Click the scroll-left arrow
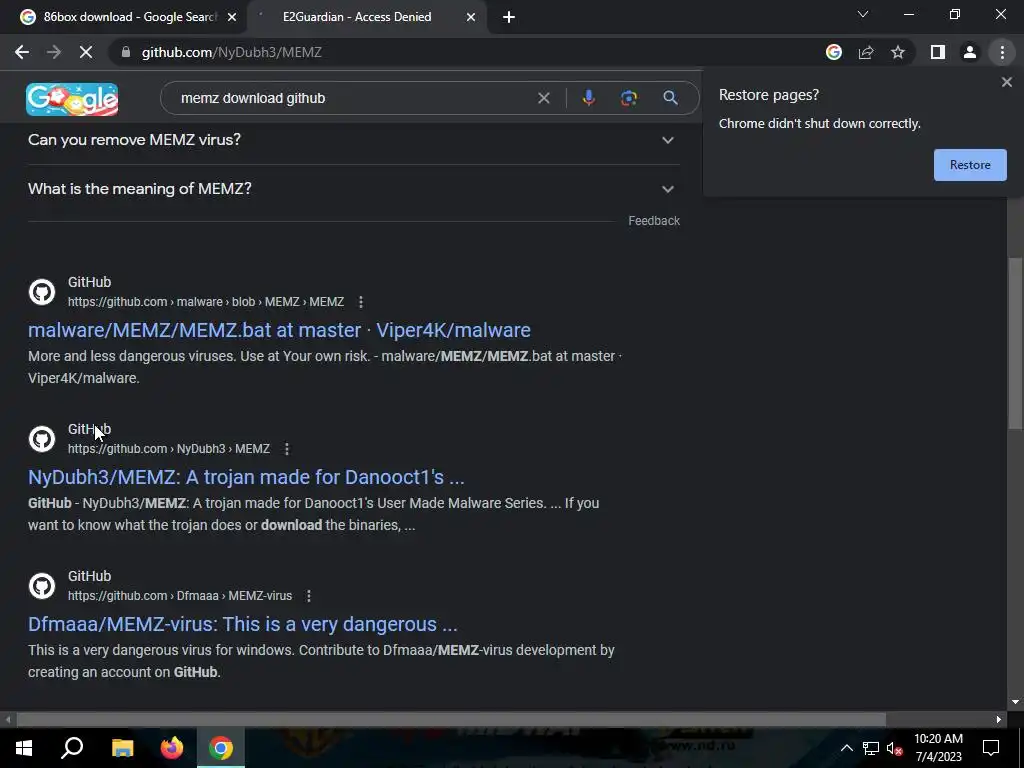Viewport: 1024px width, 768px height. pos(8,720)
